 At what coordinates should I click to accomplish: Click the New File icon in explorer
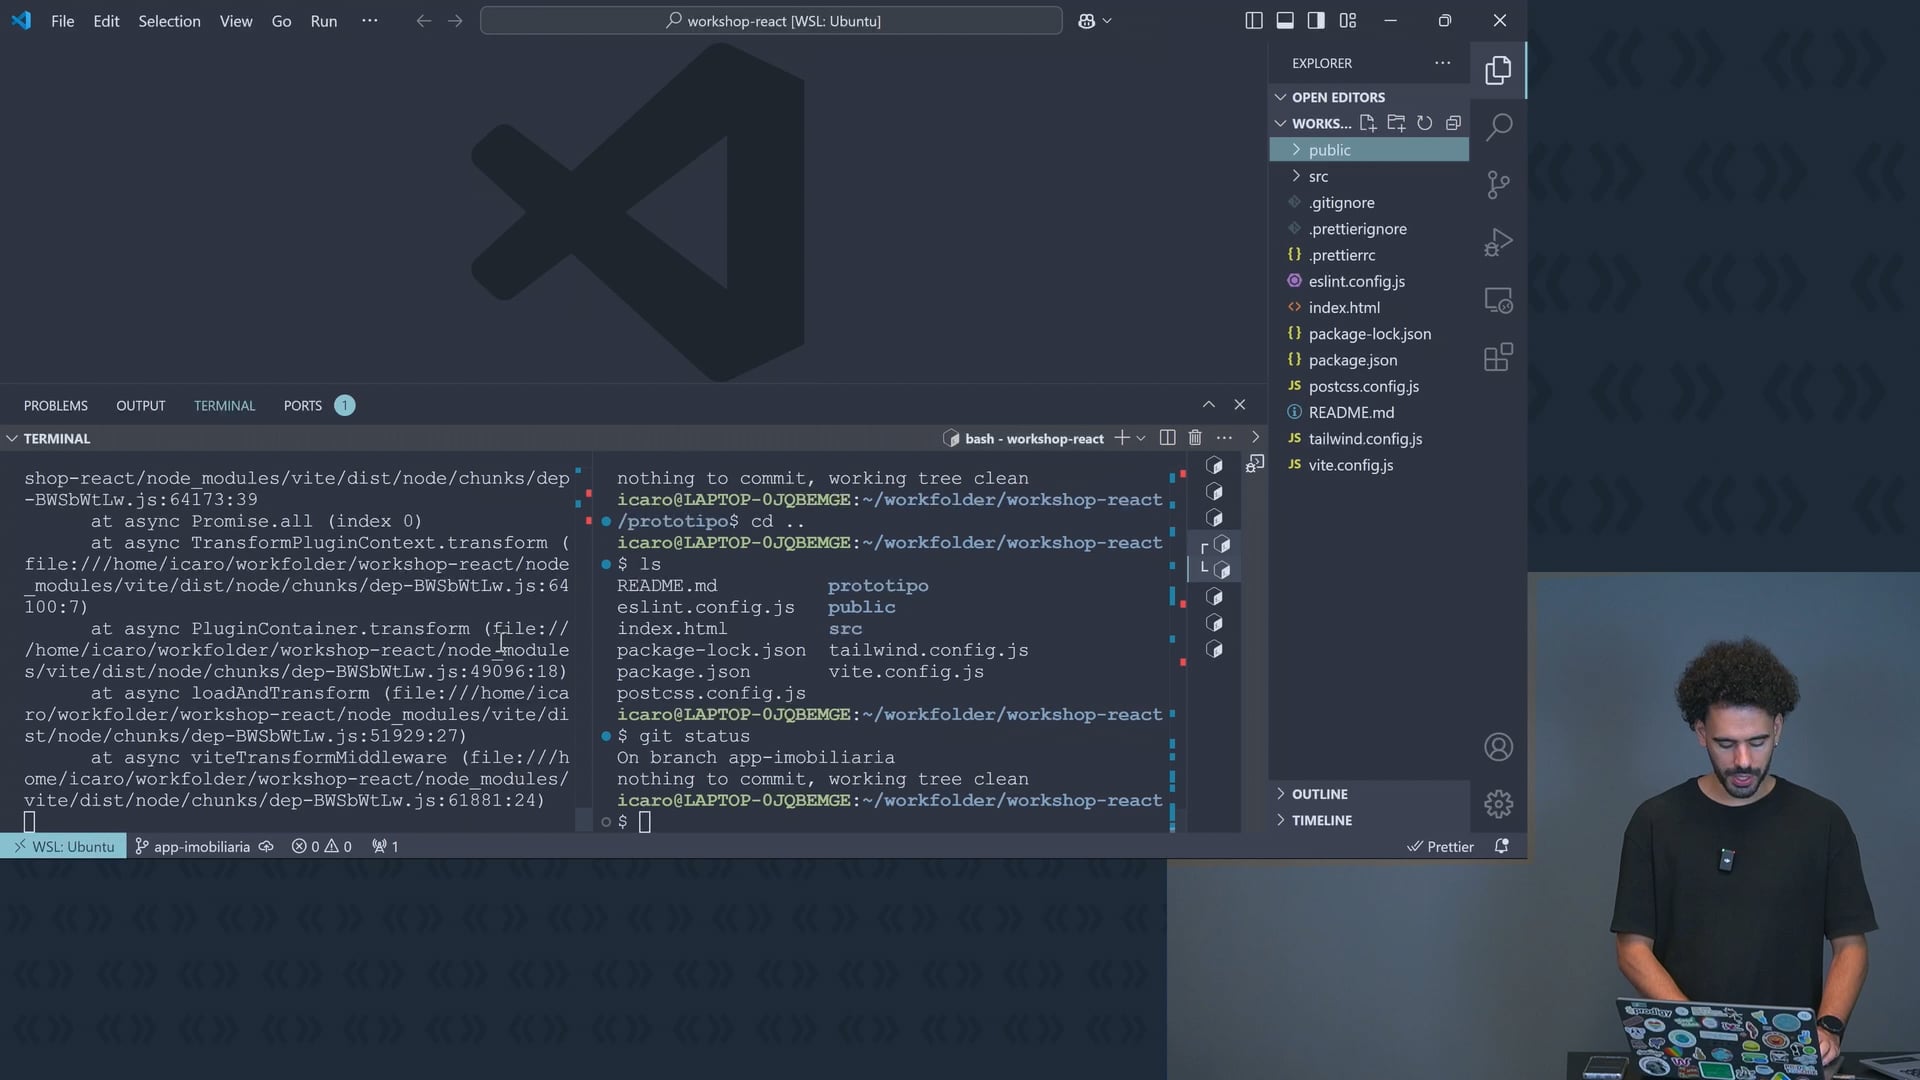coord(1368,123)
